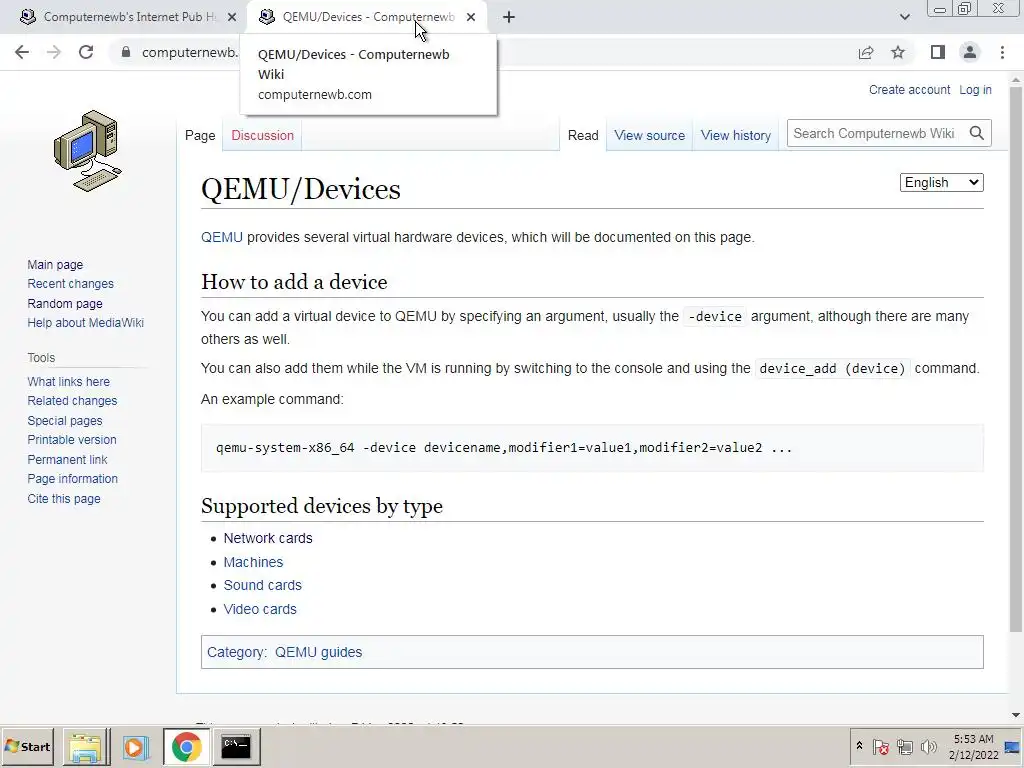Click the Create account link
This screenshot has width=1024, height=768.
pos(909,89)
